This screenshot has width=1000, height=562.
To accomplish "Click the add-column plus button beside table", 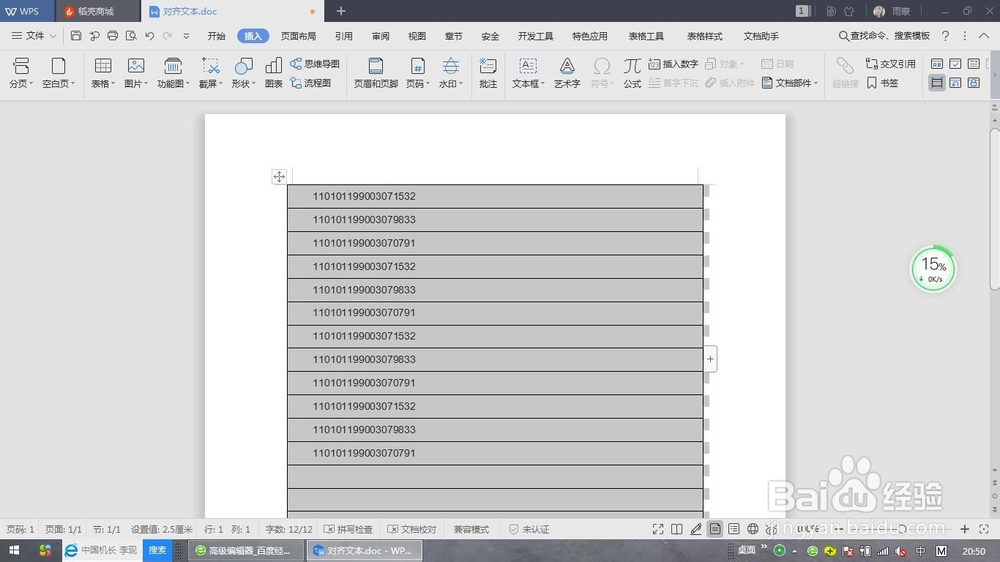I will pos(710,359).
